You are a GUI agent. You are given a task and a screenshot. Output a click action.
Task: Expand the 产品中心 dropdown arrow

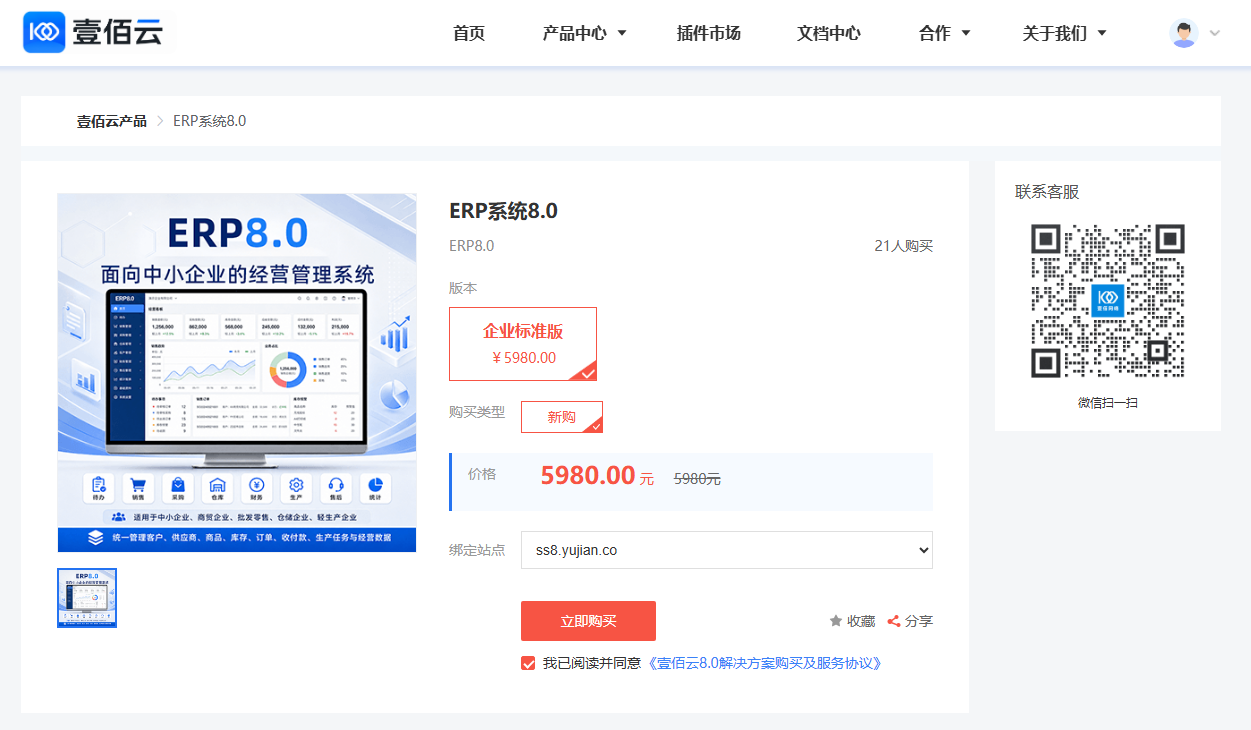click(x=622, y=33)
